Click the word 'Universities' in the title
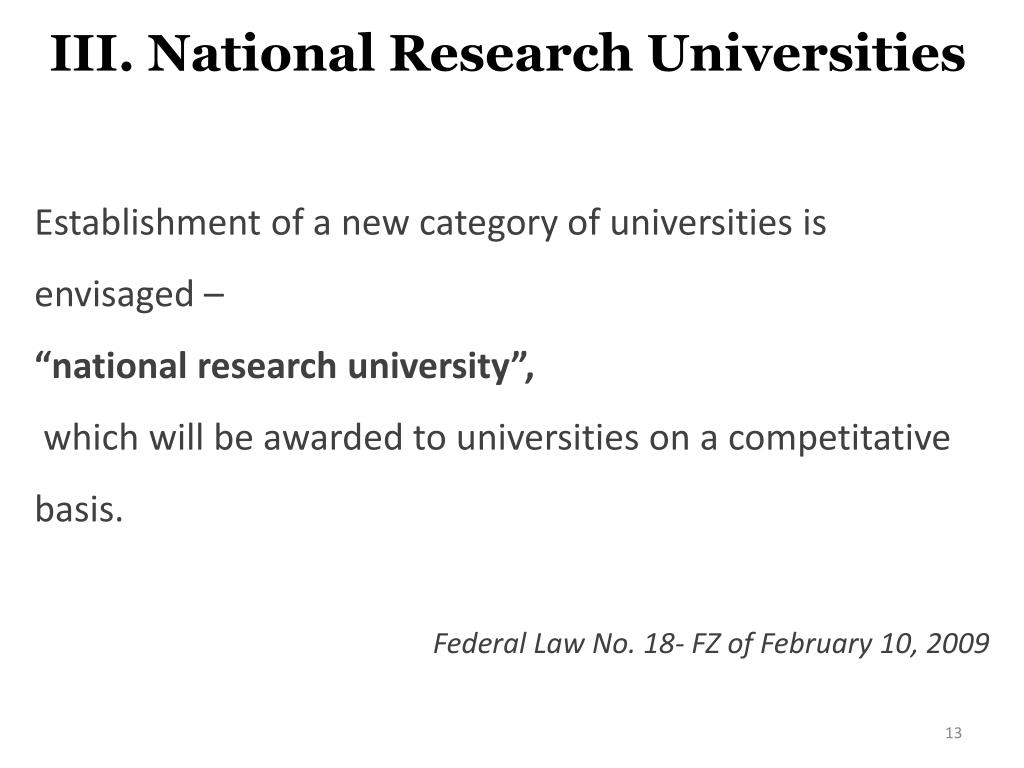 [x=807, y=53]
